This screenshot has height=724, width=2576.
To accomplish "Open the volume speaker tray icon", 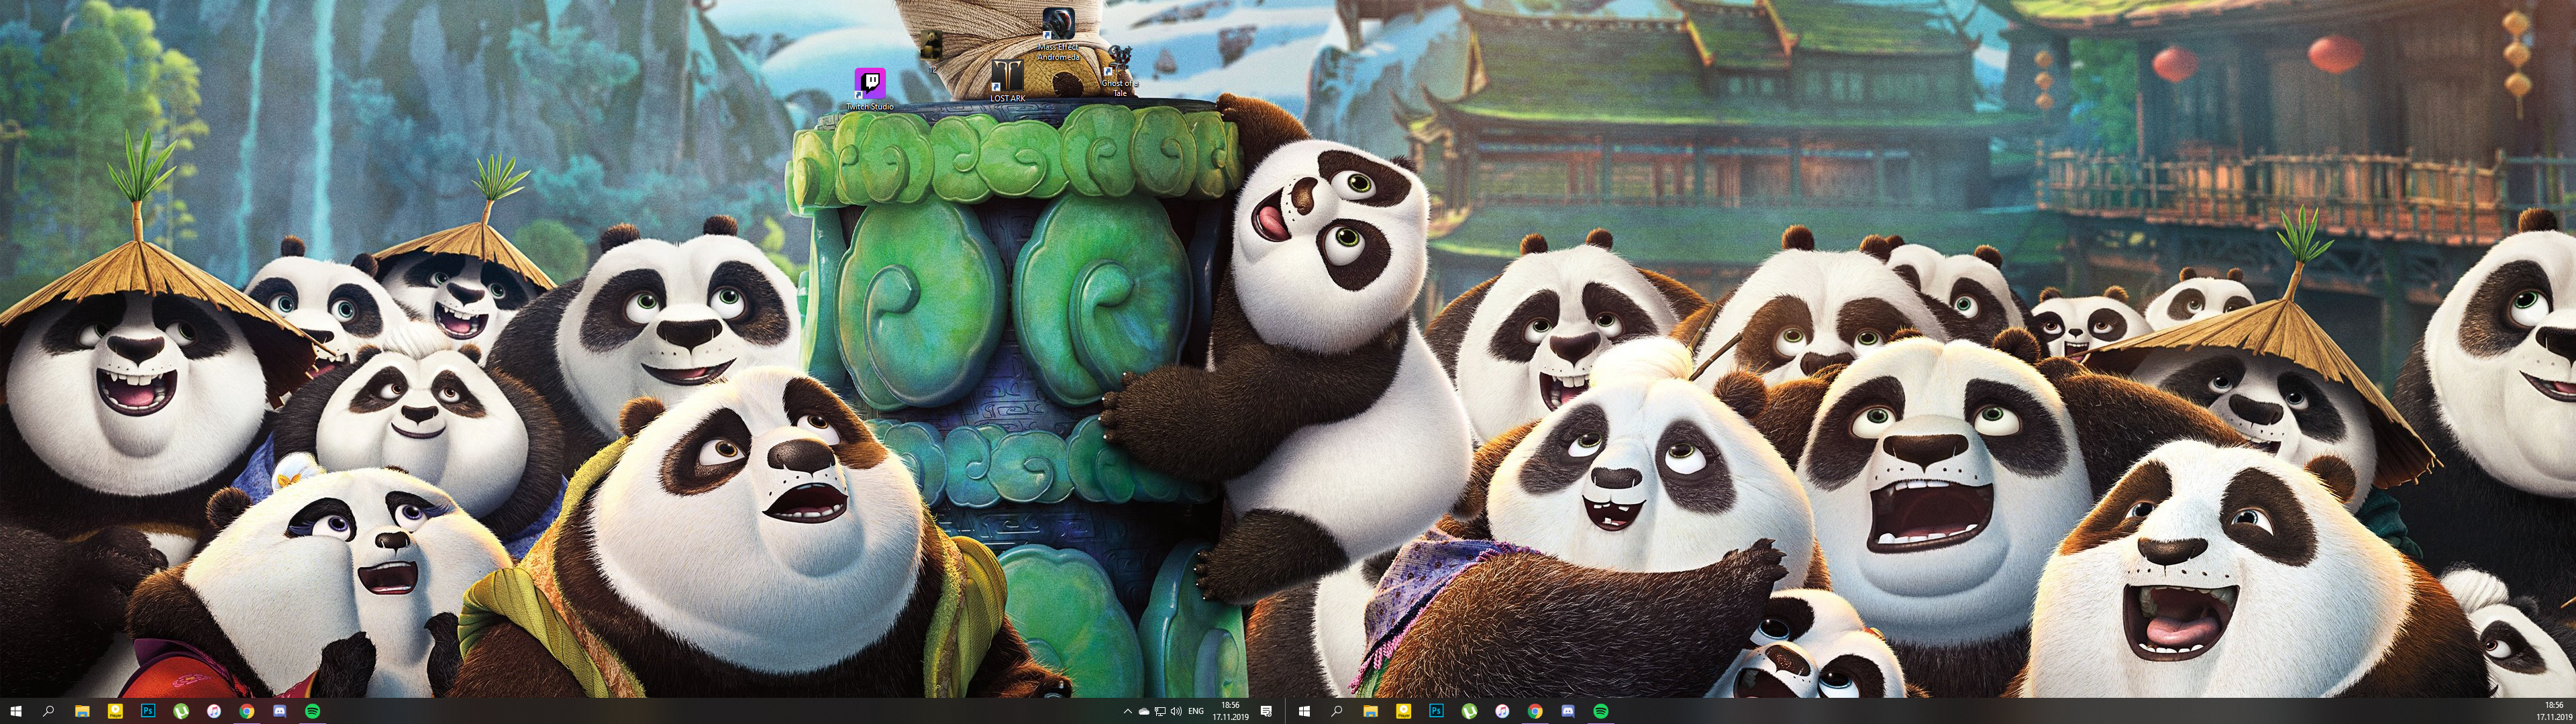I will [x=1176, y=712].
